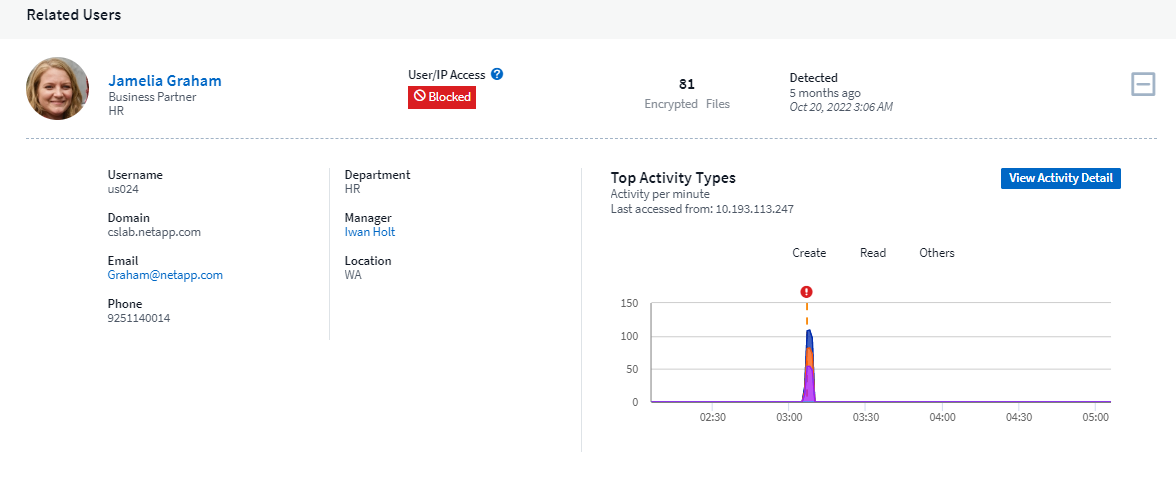The height and width of the screenshot is (481, 1176).
Task: Collapse the Jamelia Graham user panel
Action: (x=1143, y=85)
